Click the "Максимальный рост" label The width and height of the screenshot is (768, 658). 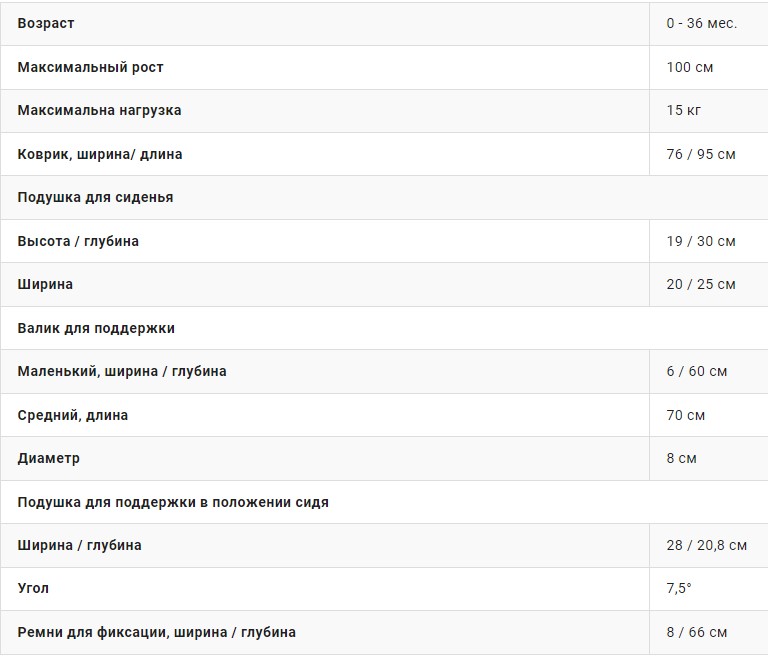(x=90, y=67)
